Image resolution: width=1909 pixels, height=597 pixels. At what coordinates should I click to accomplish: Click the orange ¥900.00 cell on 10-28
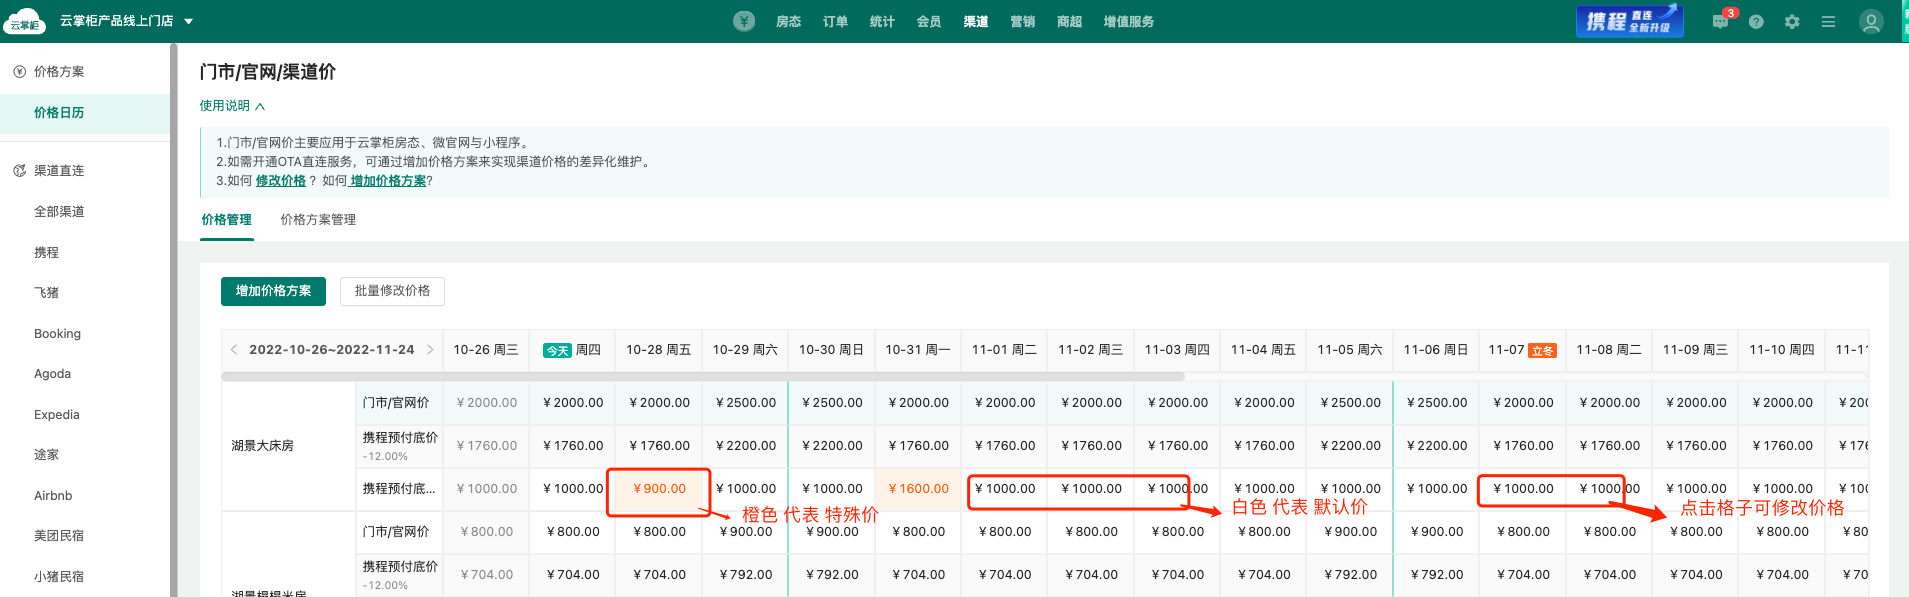659,489
